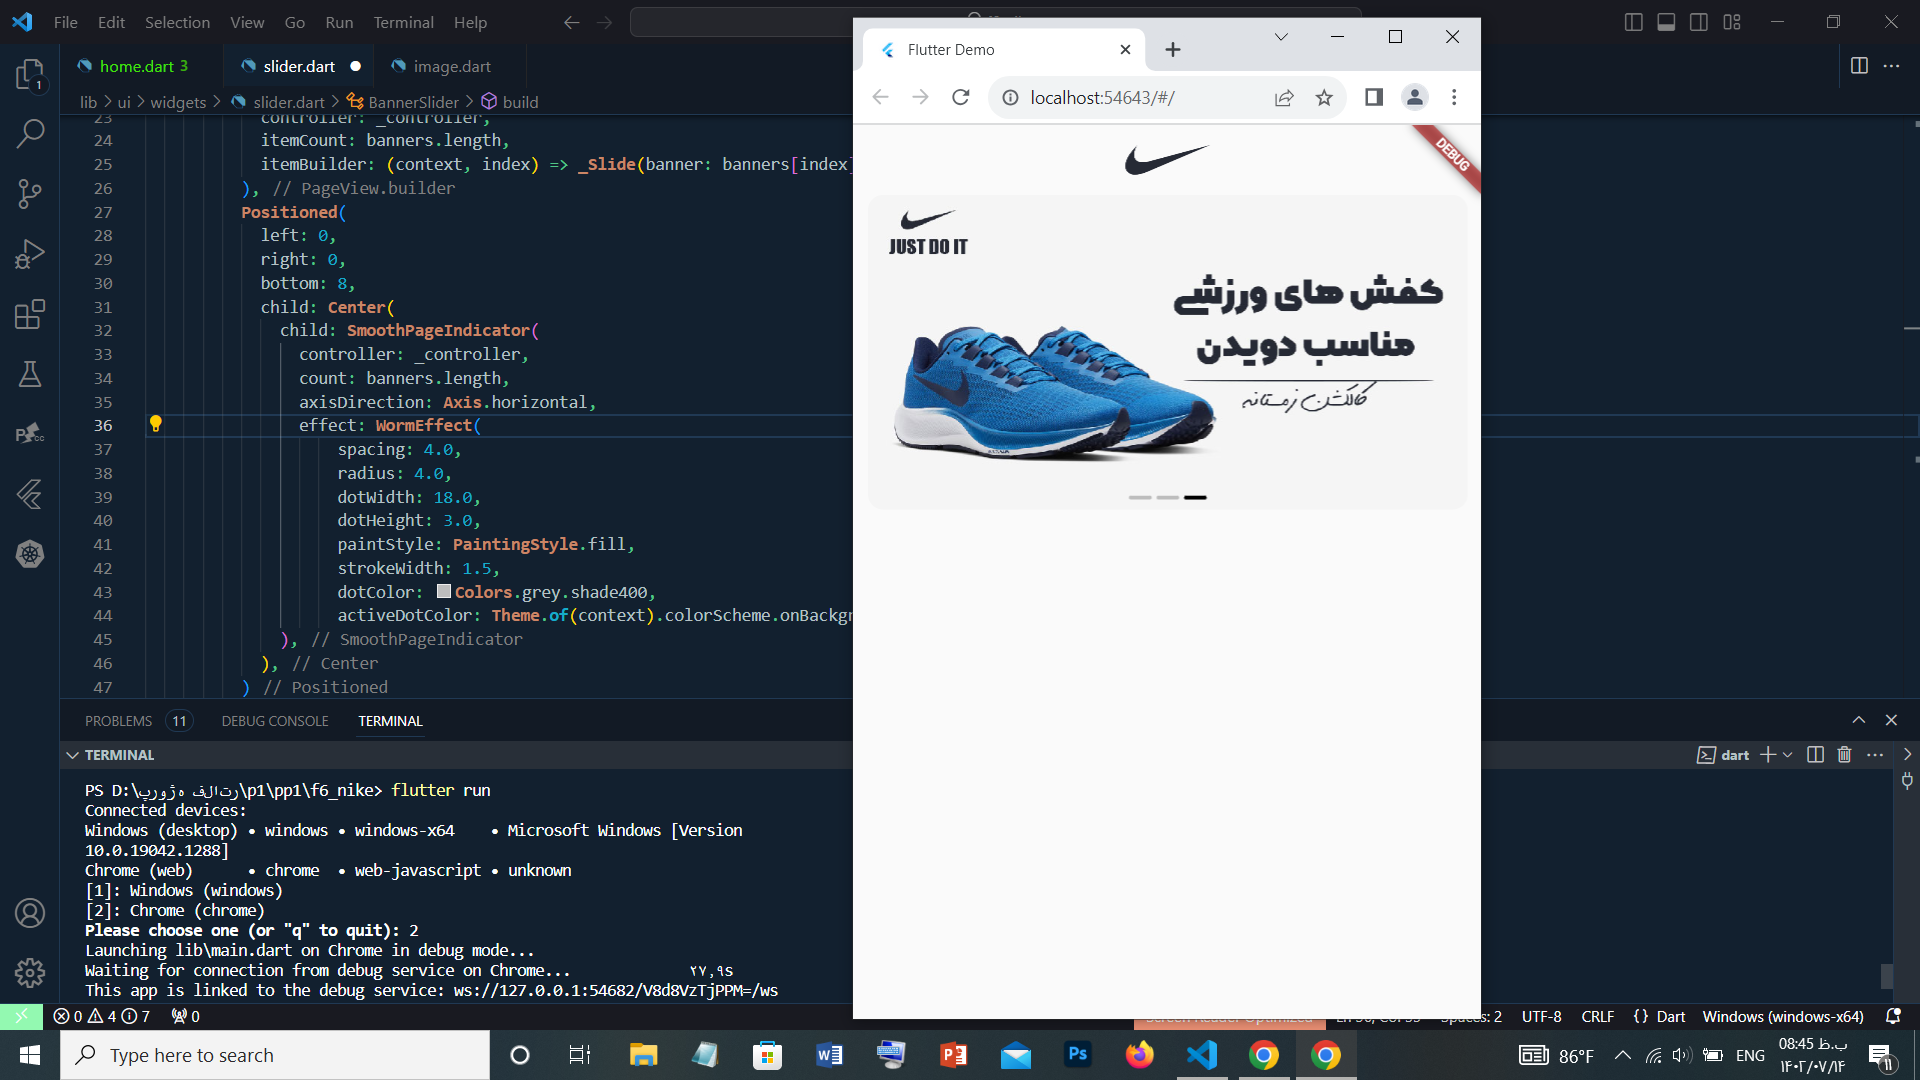Switch to the PROBLEMS tab in panel
Viewport: 1920px width, 1080px height.
[119, 720]
